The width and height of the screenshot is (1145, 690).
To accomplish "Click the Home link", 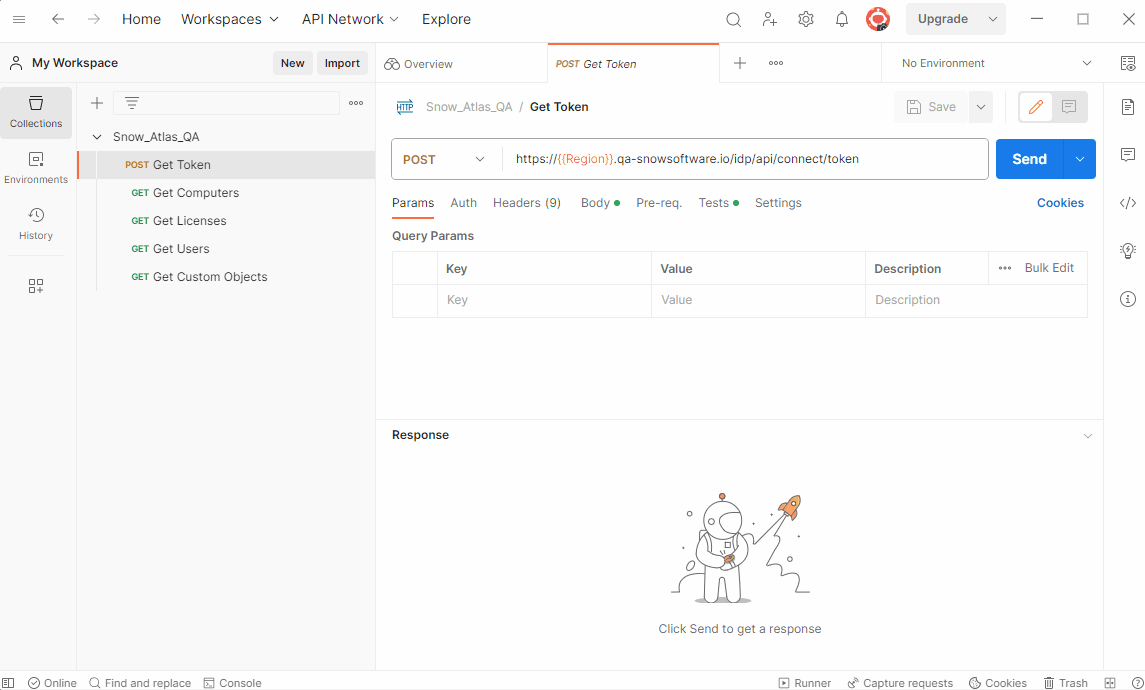I will 141,20.
